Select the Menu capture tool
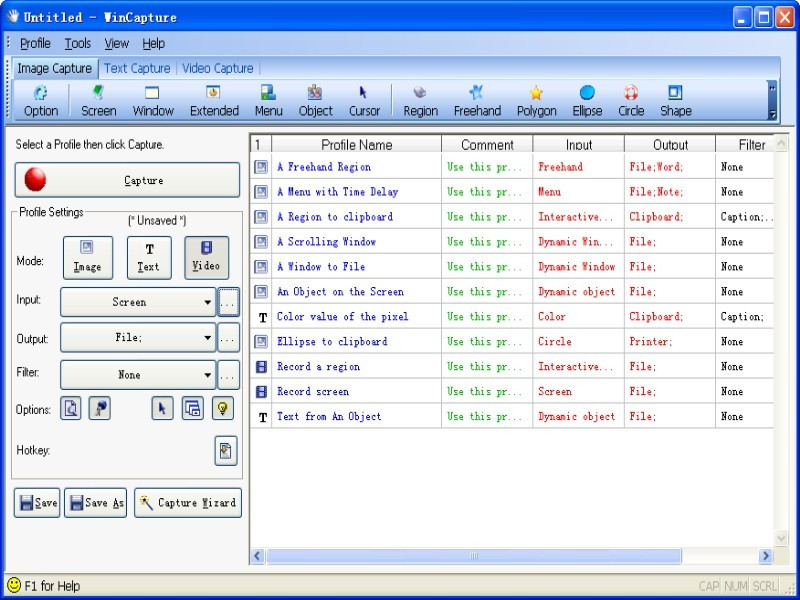This screenshot has height=600, width=800. tap(268, 101)
